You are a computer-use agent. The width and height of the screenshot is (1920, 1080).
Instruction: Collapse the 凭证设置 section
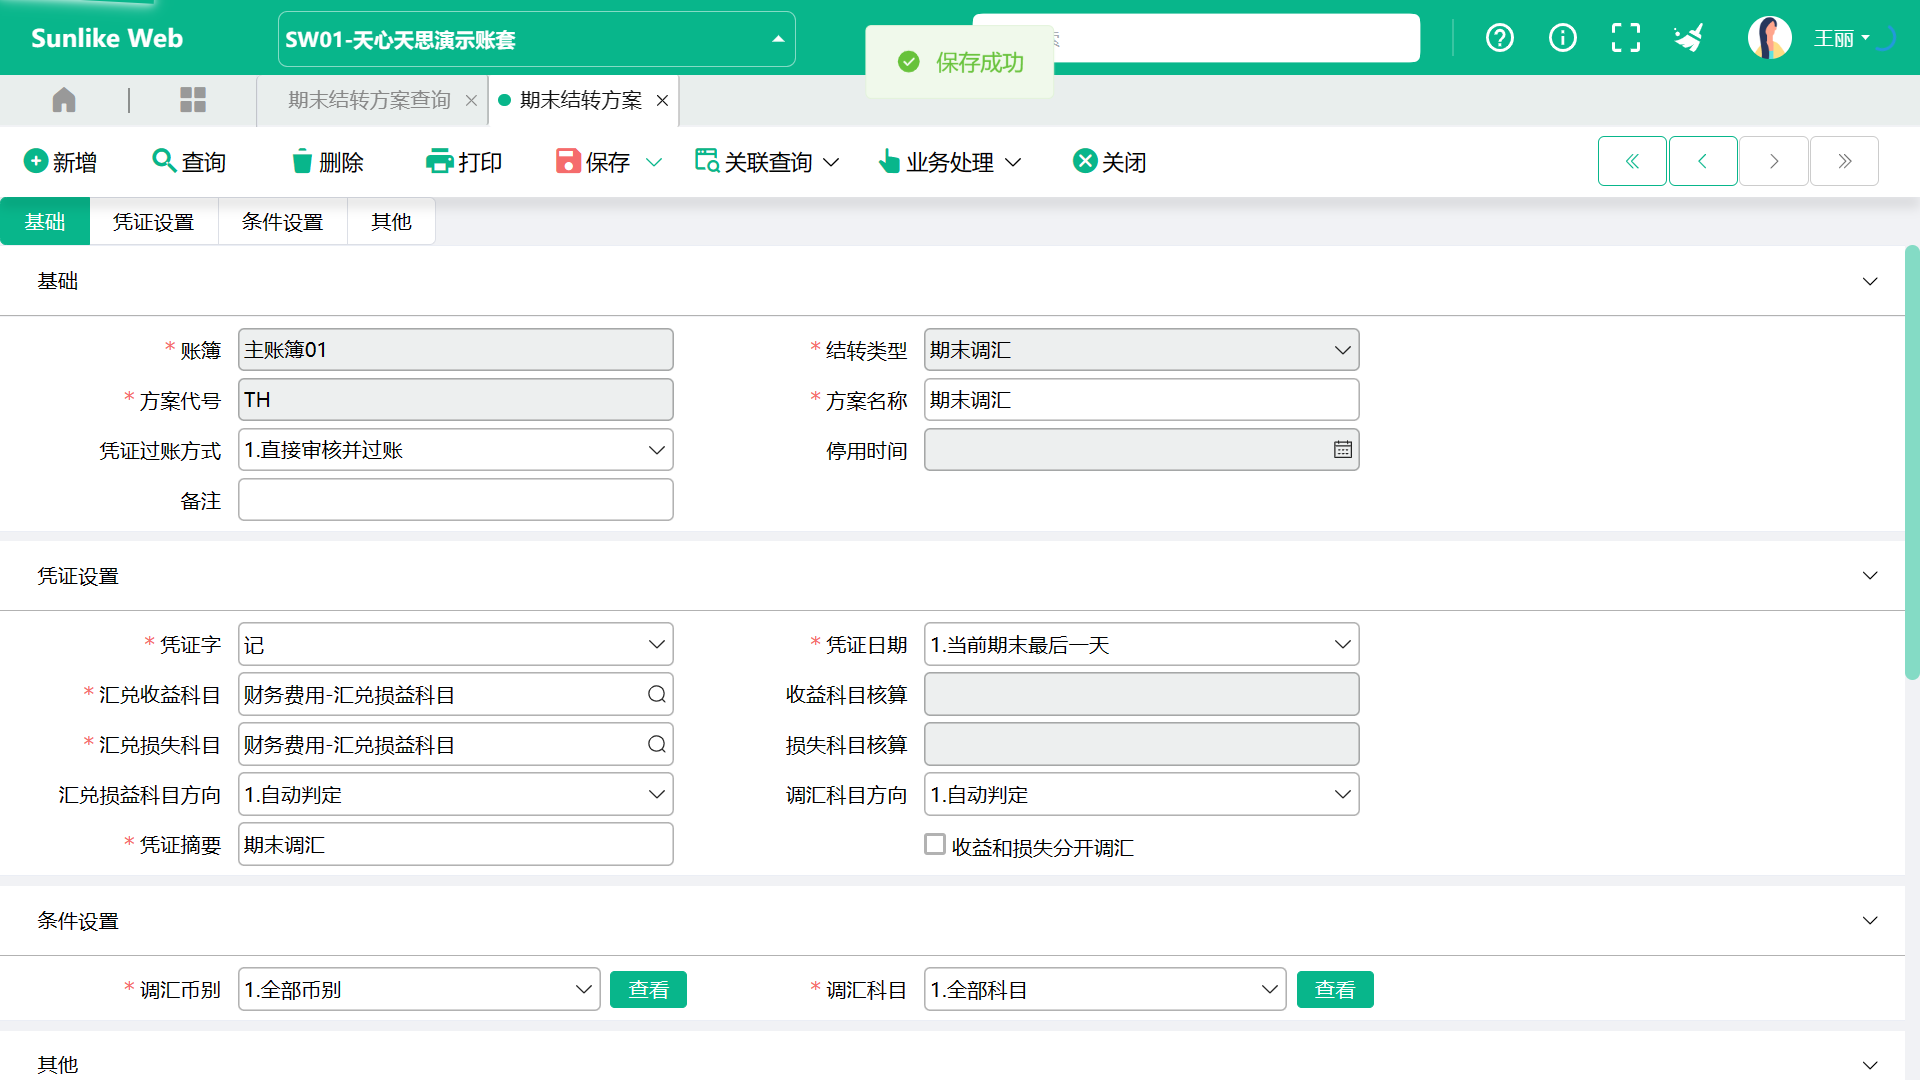click(1869, 576)
